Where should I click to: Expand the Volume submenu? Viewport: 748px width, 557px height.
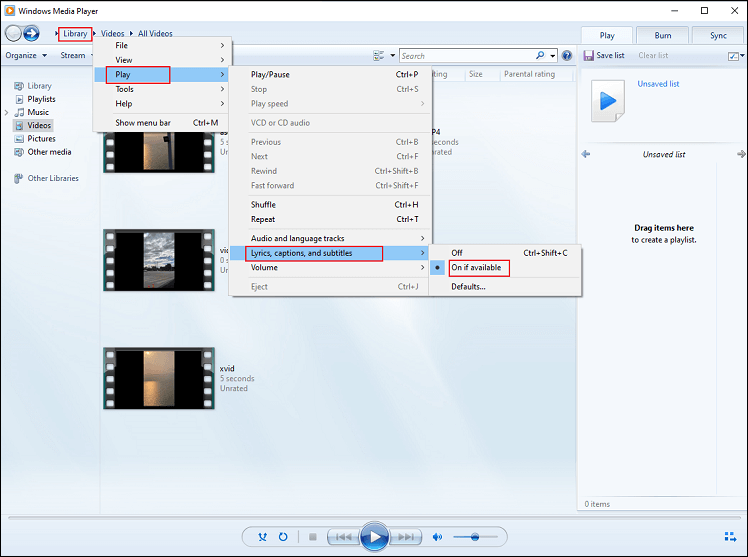264,268
